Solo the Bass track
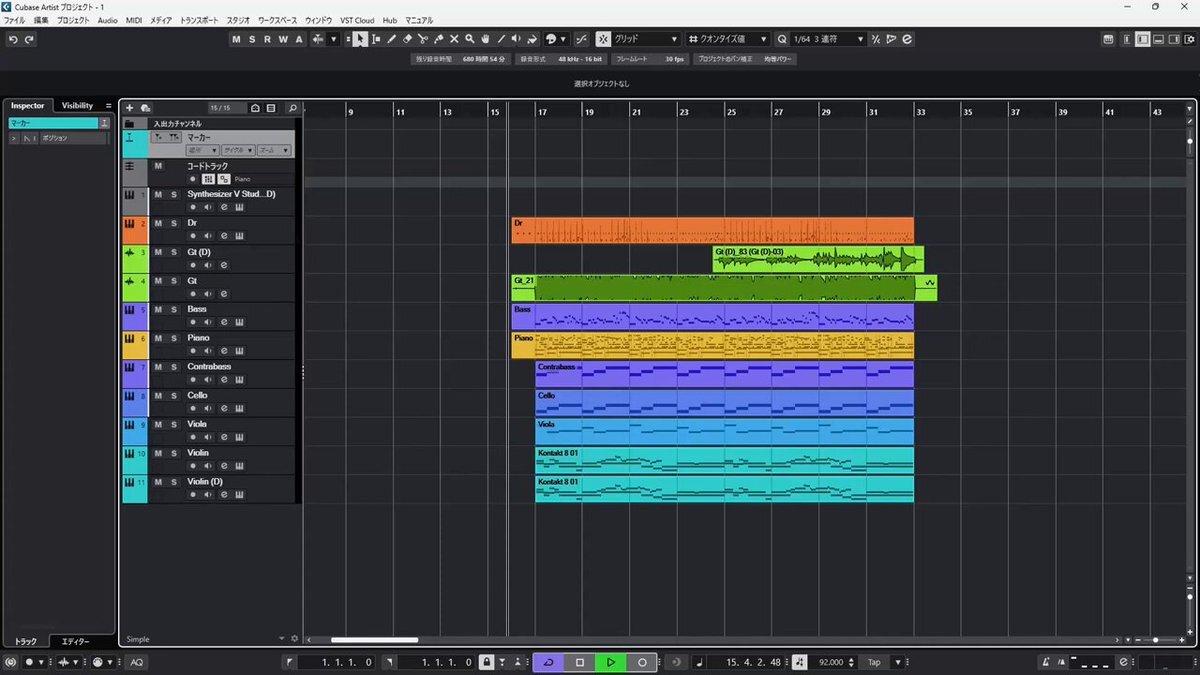This screenshot has width=1200, height=675. click(x=173, y=309)
